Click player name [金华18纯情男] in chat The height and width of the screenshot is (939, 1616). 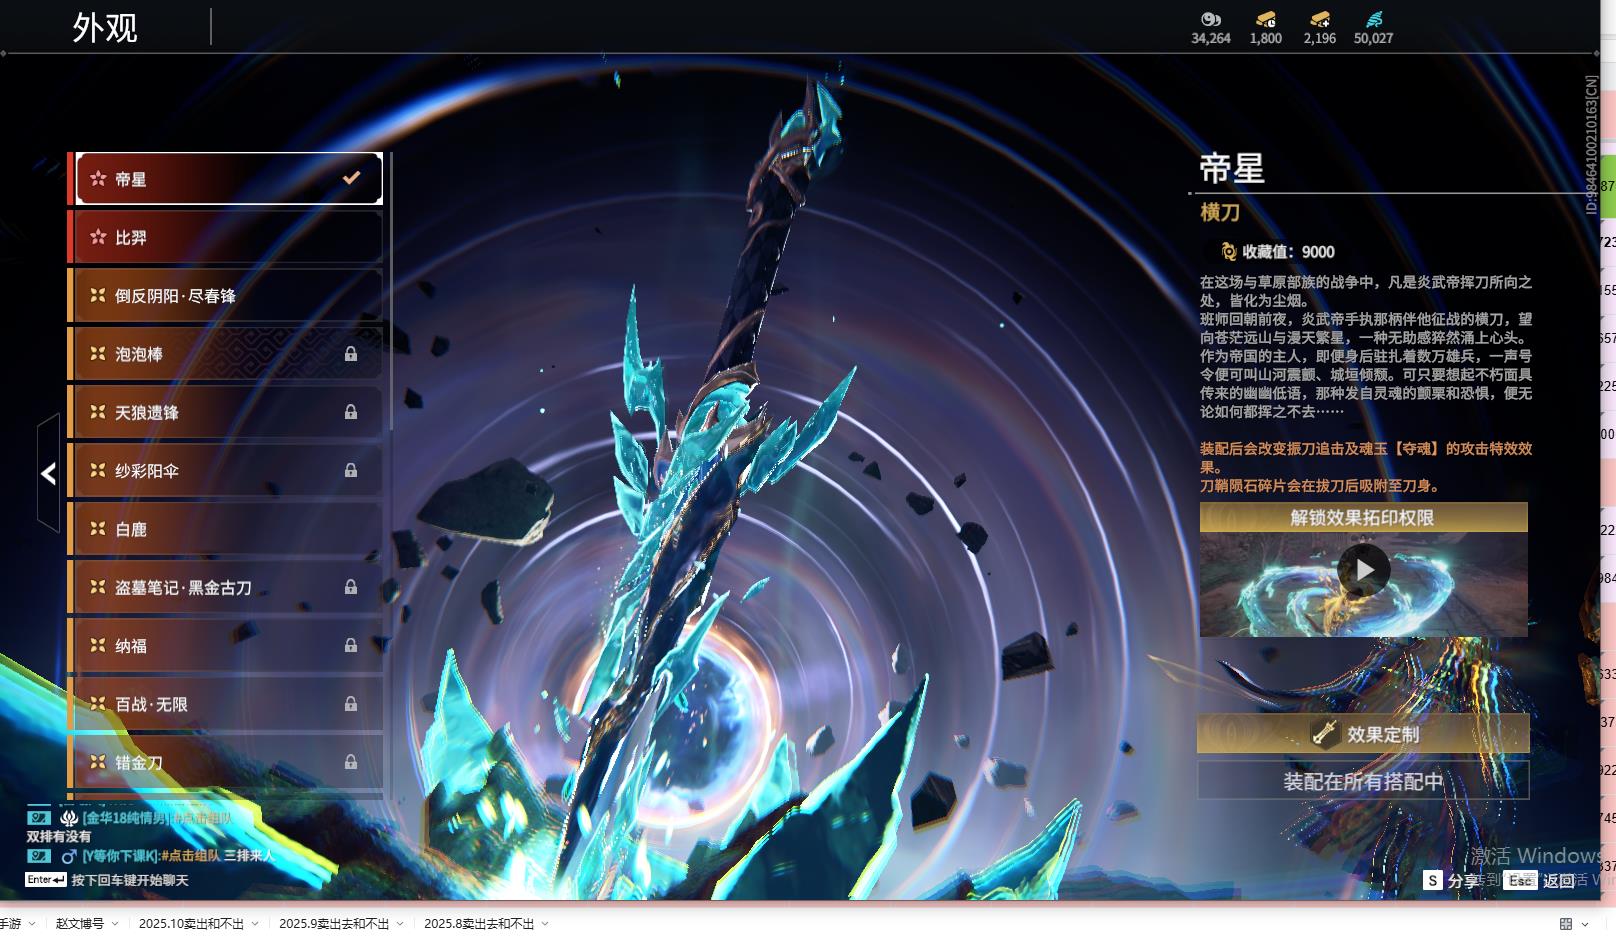pyautogui.click(x=126, y=818)
